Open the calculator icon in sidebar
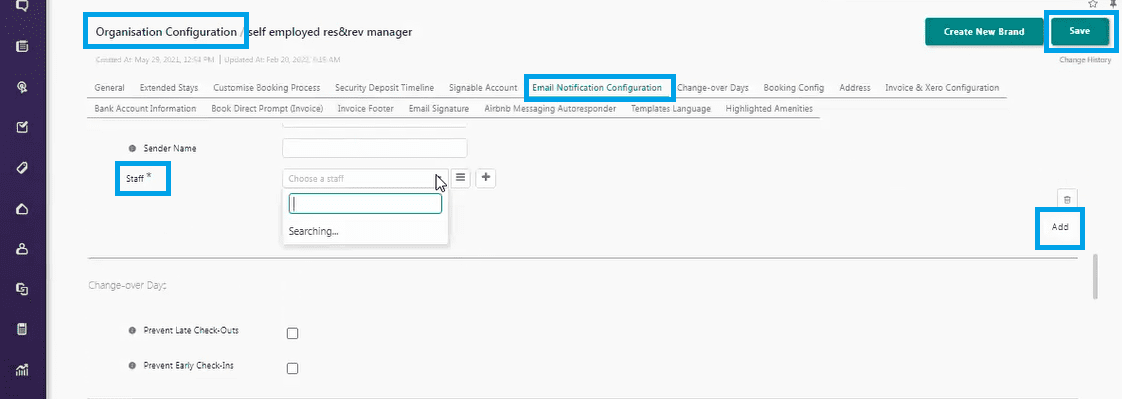Image resolution: width=1122 pixels, height=399 pixels. tap(22, 330)
